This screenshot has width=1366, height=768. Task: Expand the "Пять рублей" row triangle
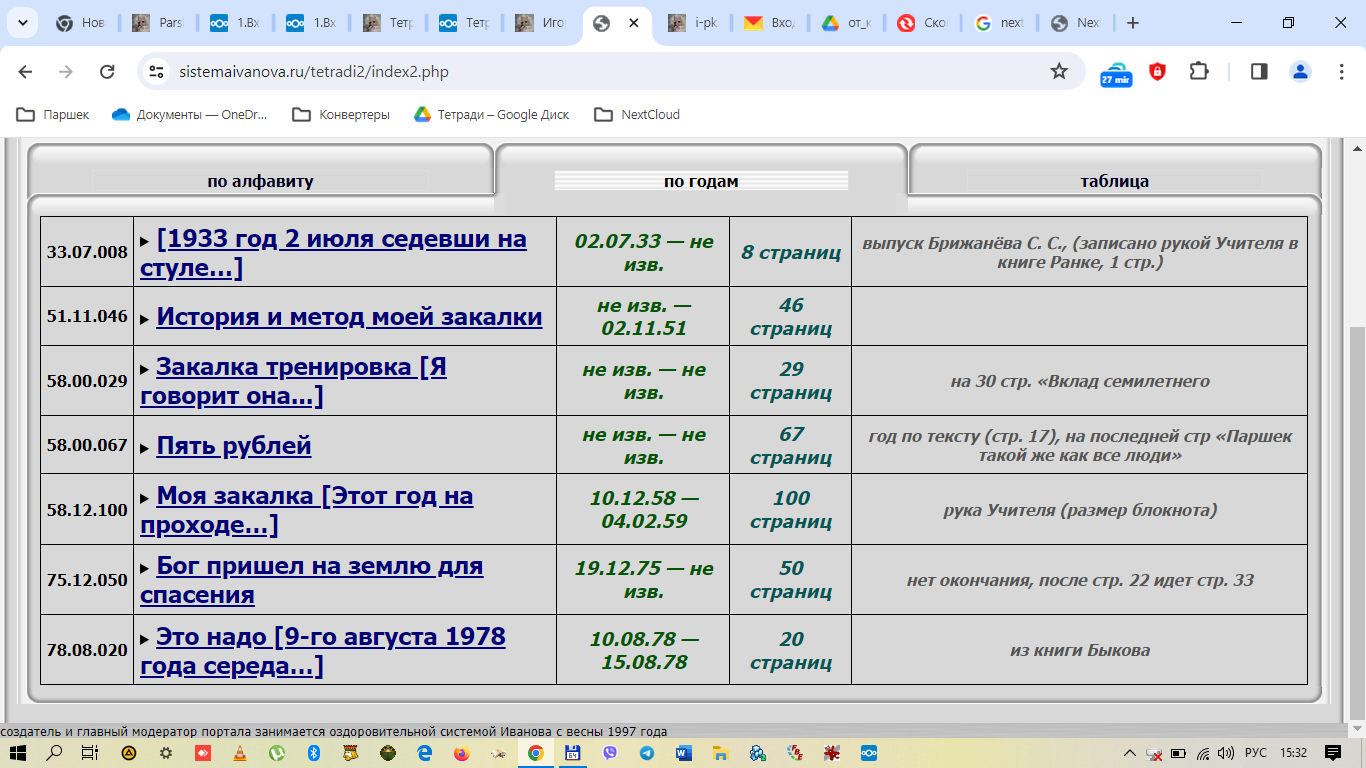145,448
